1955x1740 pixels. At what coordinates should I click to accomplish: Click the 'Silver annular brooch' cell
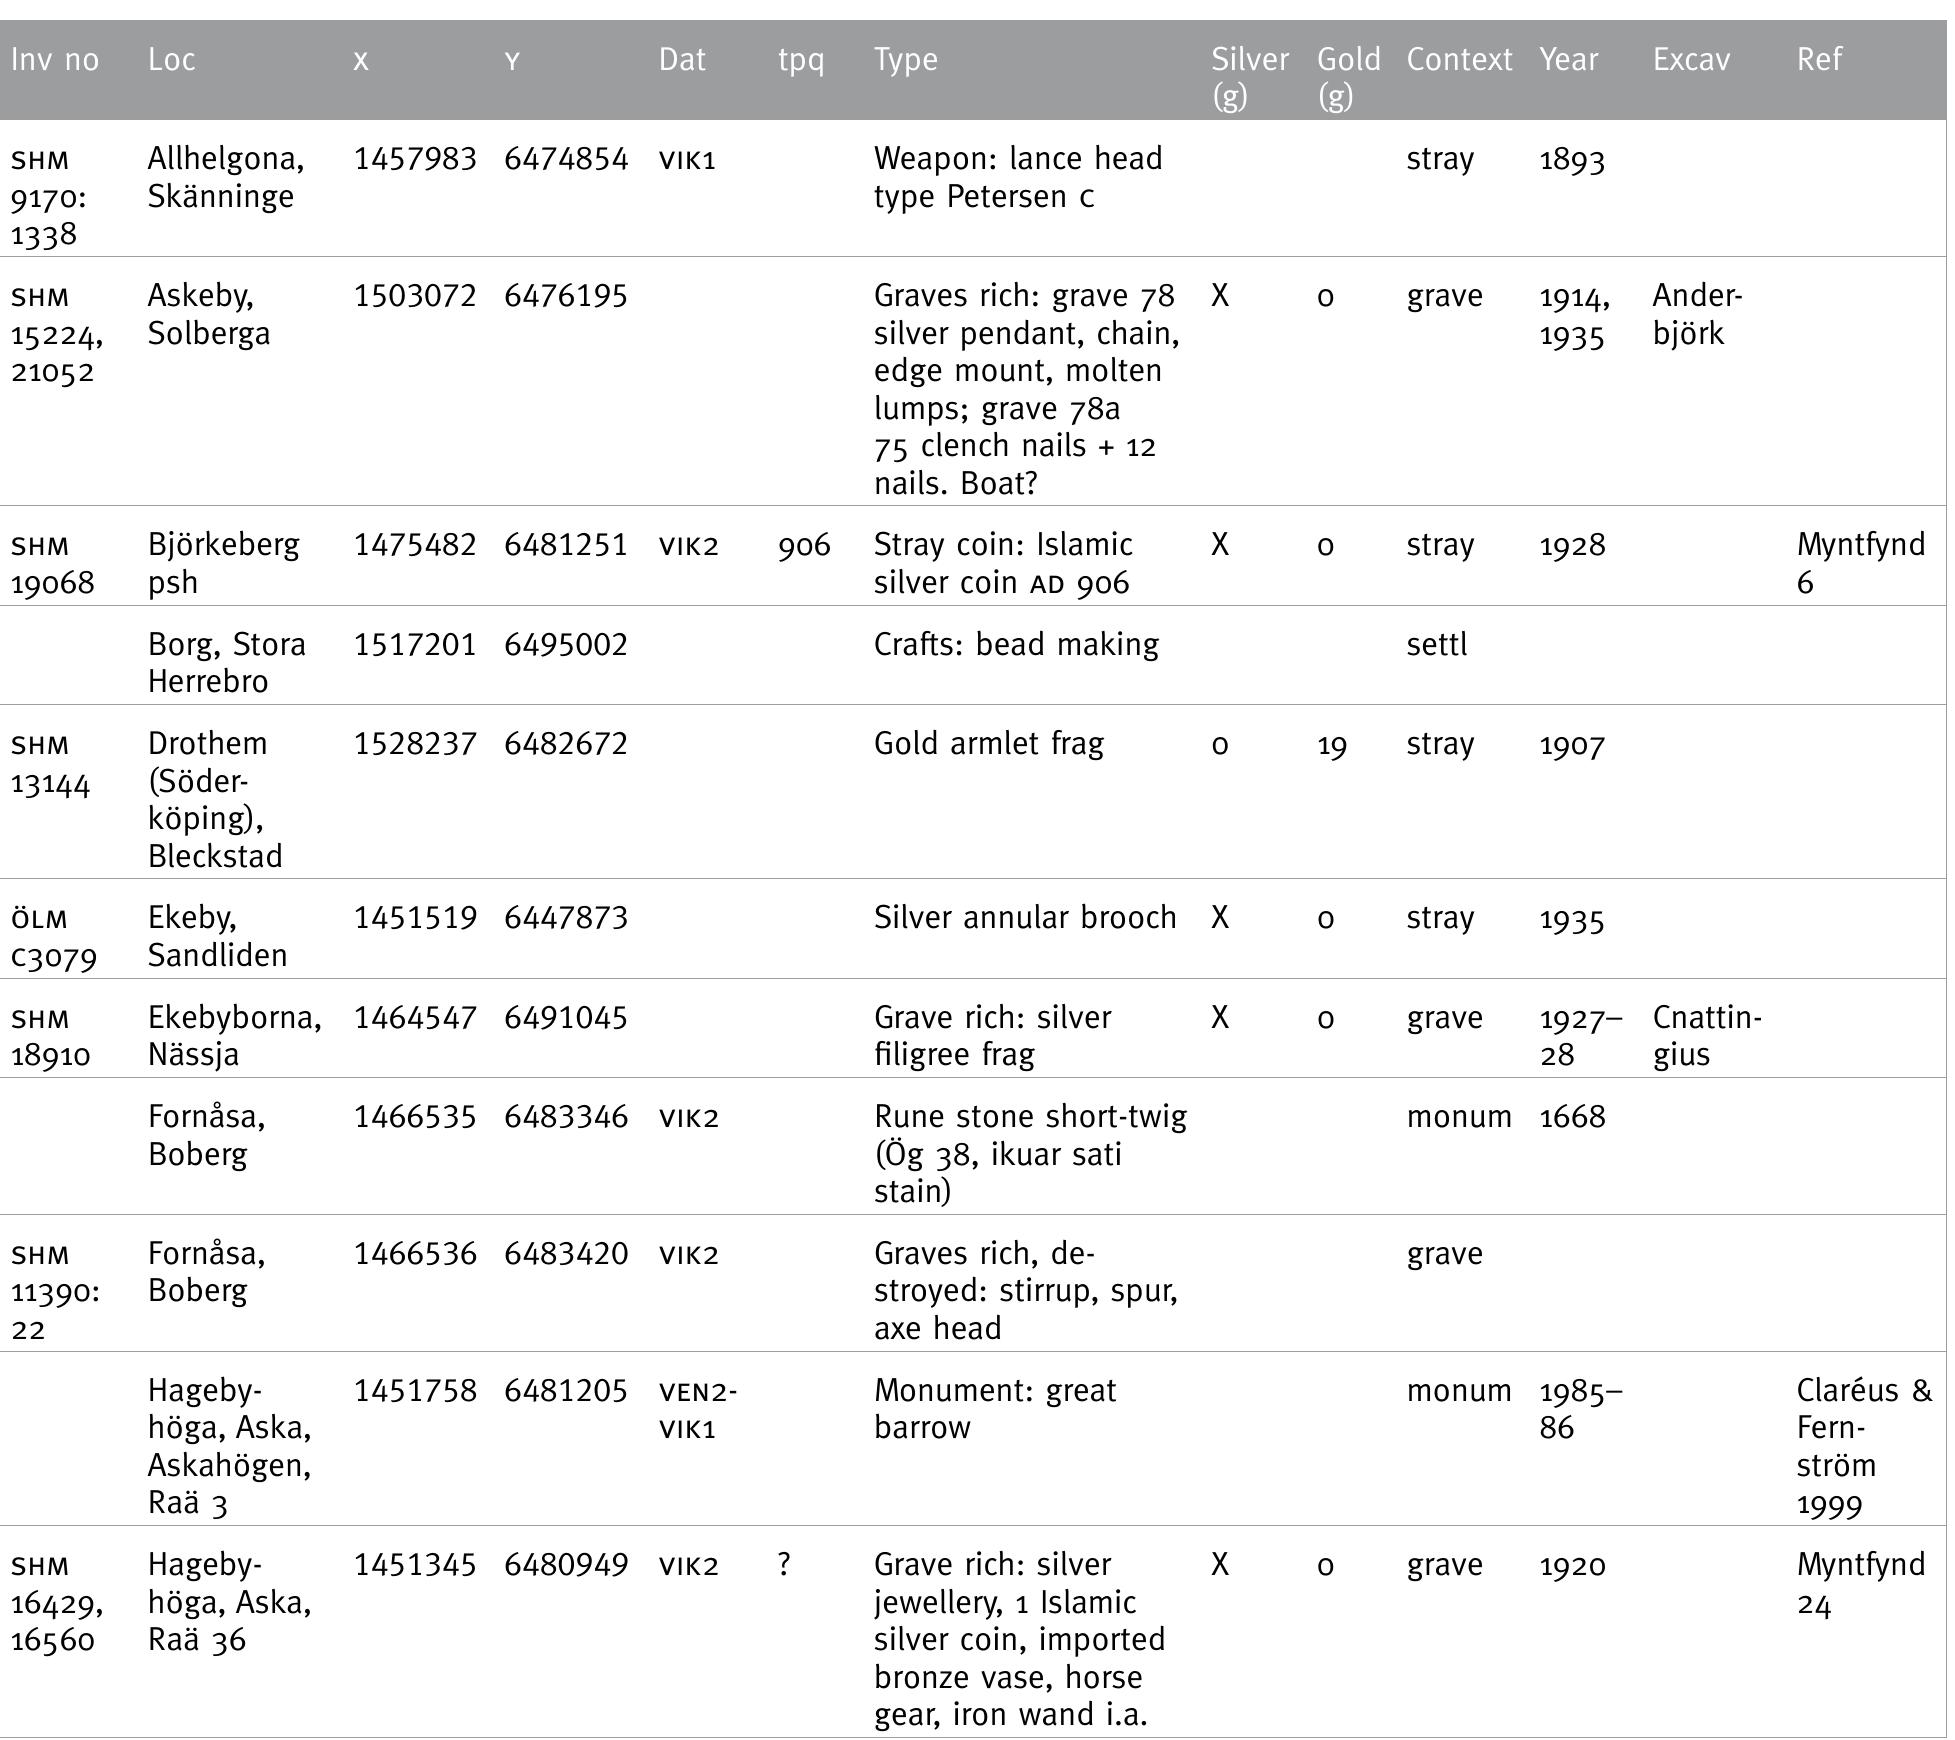tap(1024, 918)
